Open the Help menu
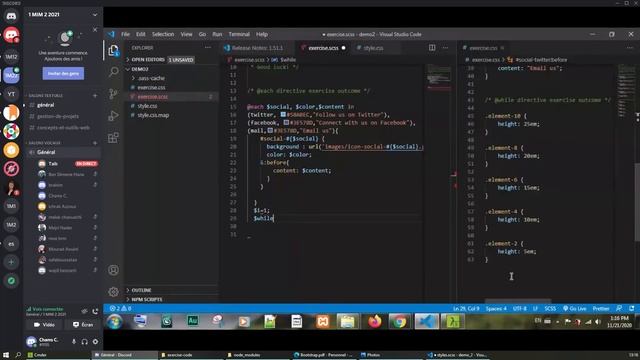 262,34
